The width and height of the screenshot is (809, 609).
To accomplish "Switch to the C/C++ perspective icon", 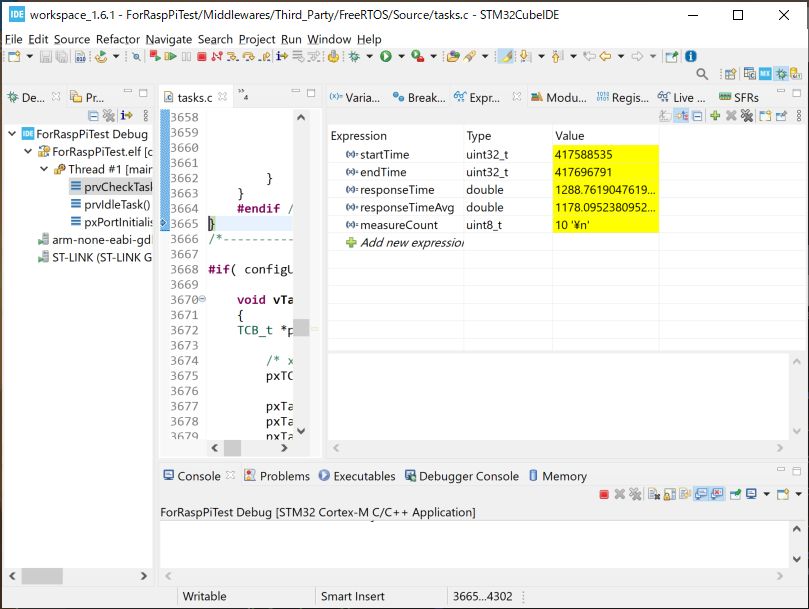I will pyautogui.click(x=749, y=74).
